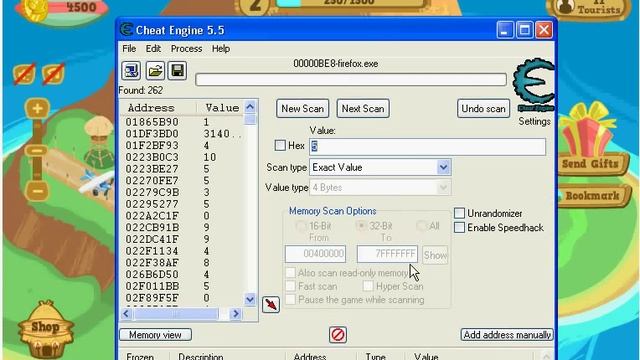
Task: Copy selected addresses with the red arrow icon
Action: coord(271,304)
